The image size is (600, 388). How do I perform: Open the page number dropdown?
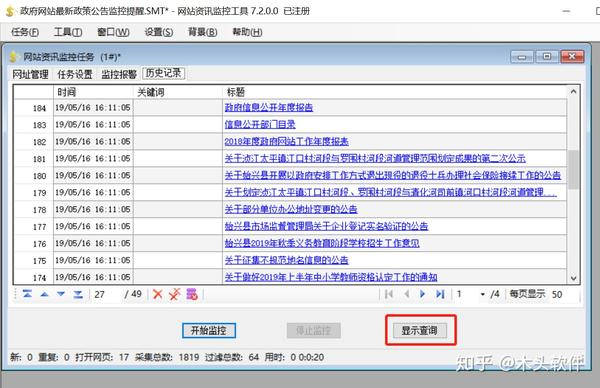(483, 294)
